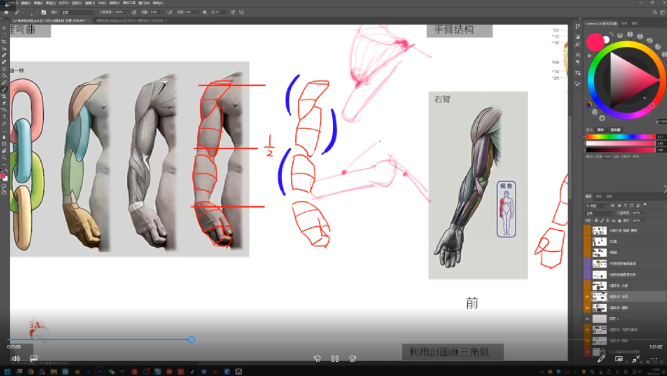Open the brush blending mode dropdown
The image size is (667, 376).
pyautogui.click(x=78, y=12)
